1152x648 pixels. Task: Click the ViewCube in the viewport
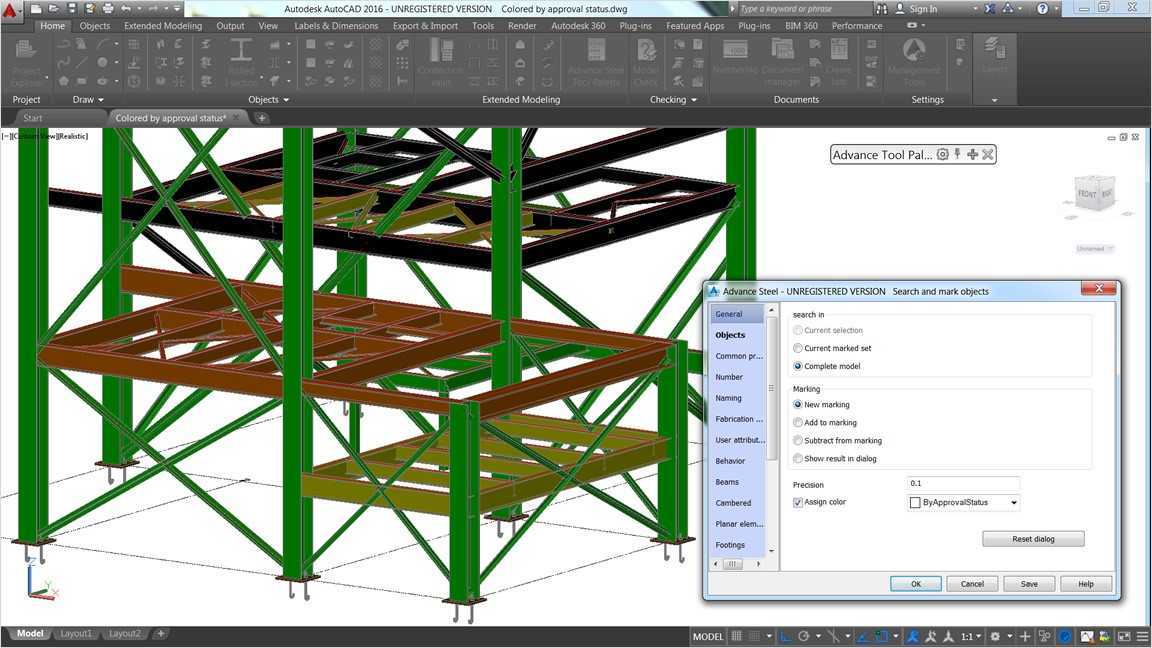pyautogui.click(x=1094, y=194)
